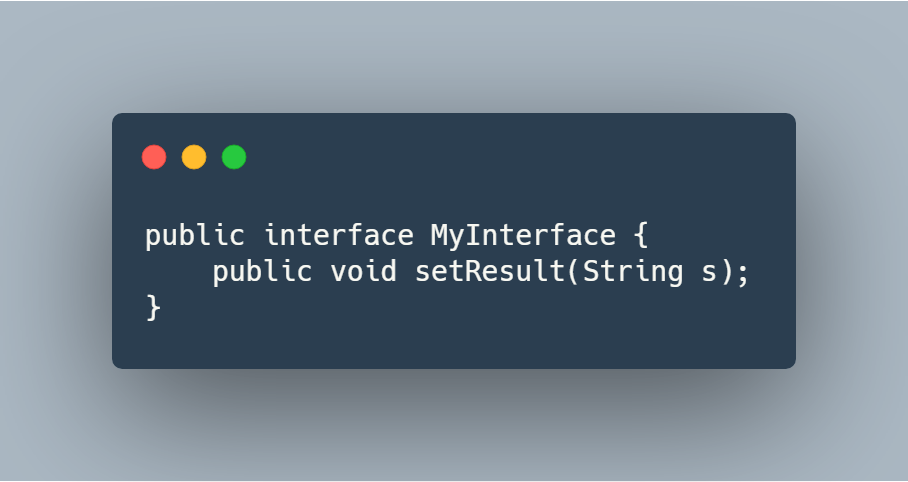The width and height of the screenshot is (908, 482).
Task: Click the closing curly brace
Action: [153, 308]
